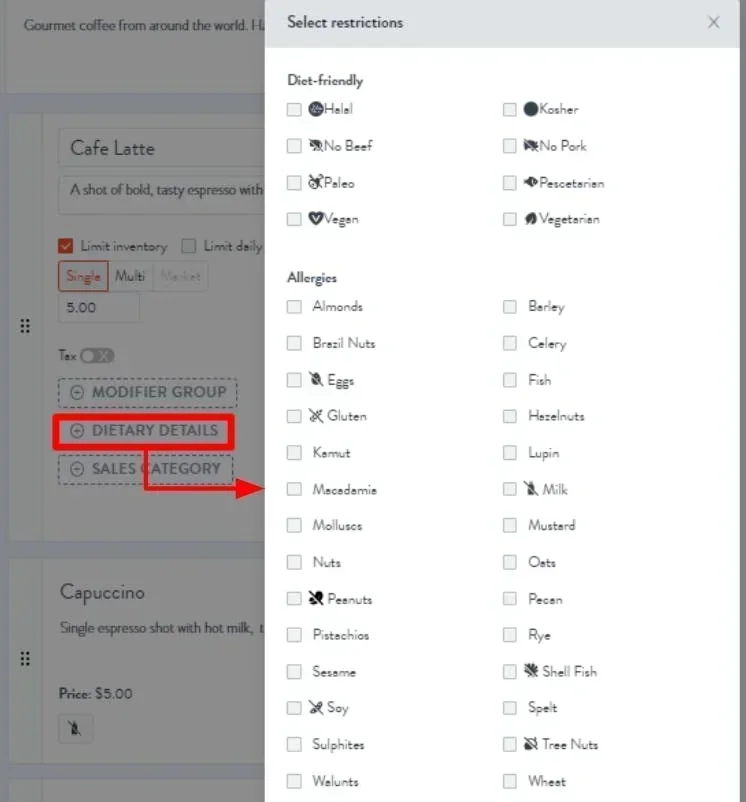Click the Spelt label
The width and height of the screenshot is (746, 802).
click(542, 708)
